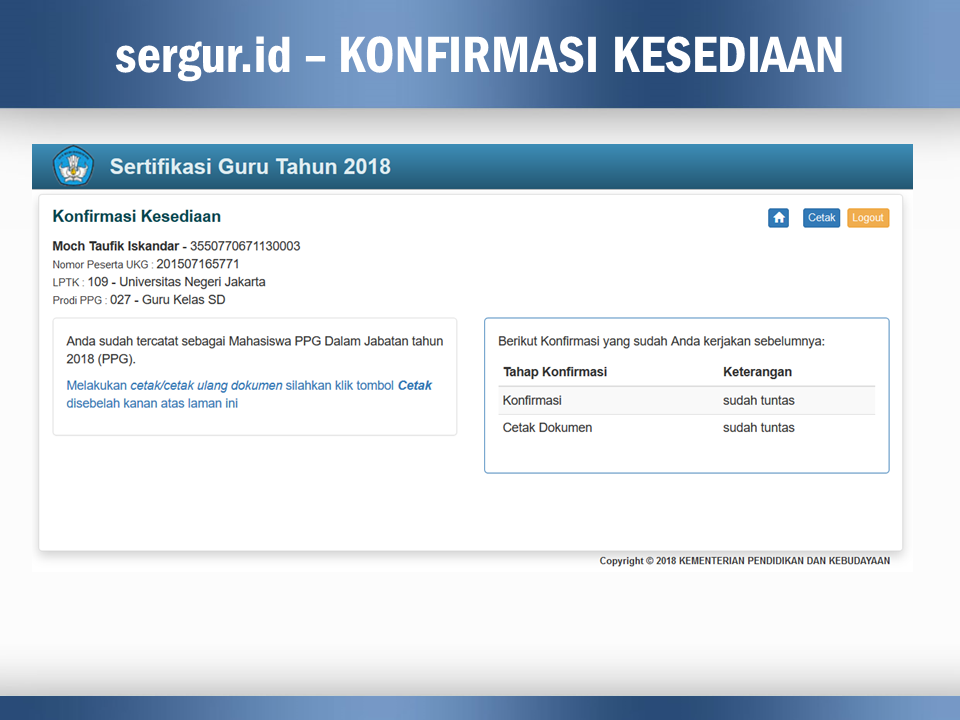Click the 'Nomor Peserta UKG' label

(100, 264)
